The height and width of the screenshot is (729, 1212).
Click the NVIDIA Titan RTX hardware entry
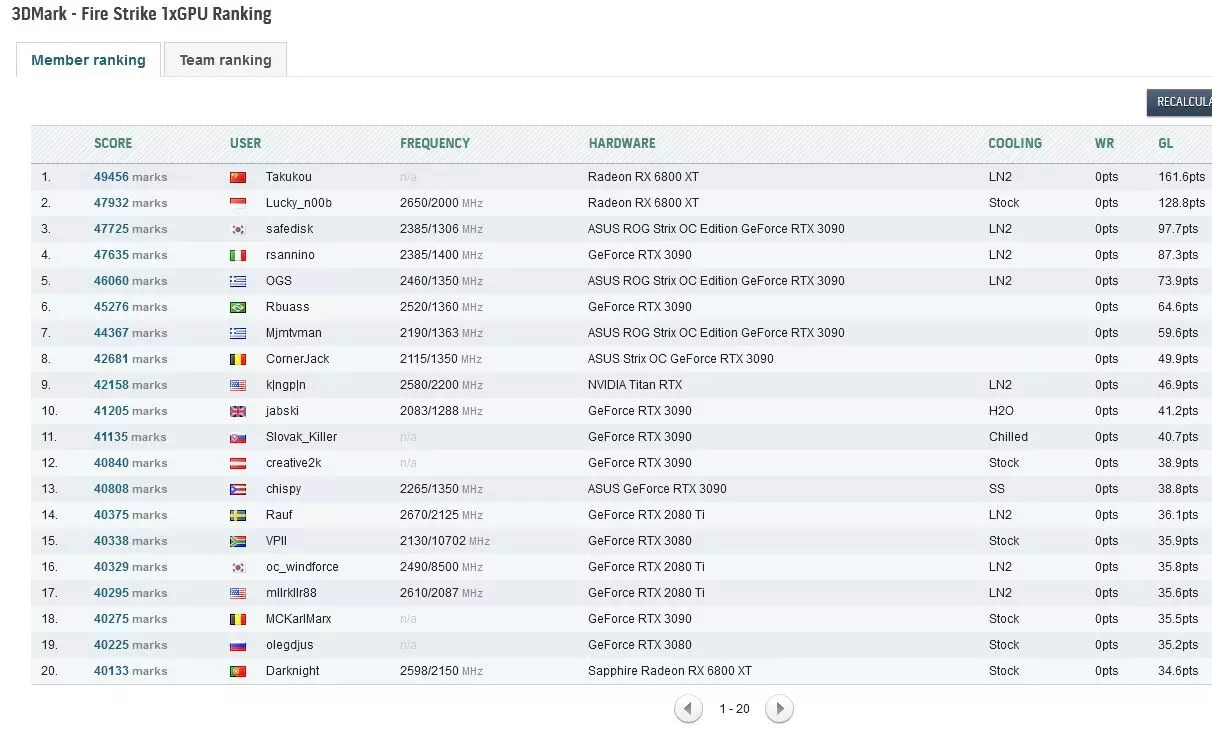click(635, 385)
